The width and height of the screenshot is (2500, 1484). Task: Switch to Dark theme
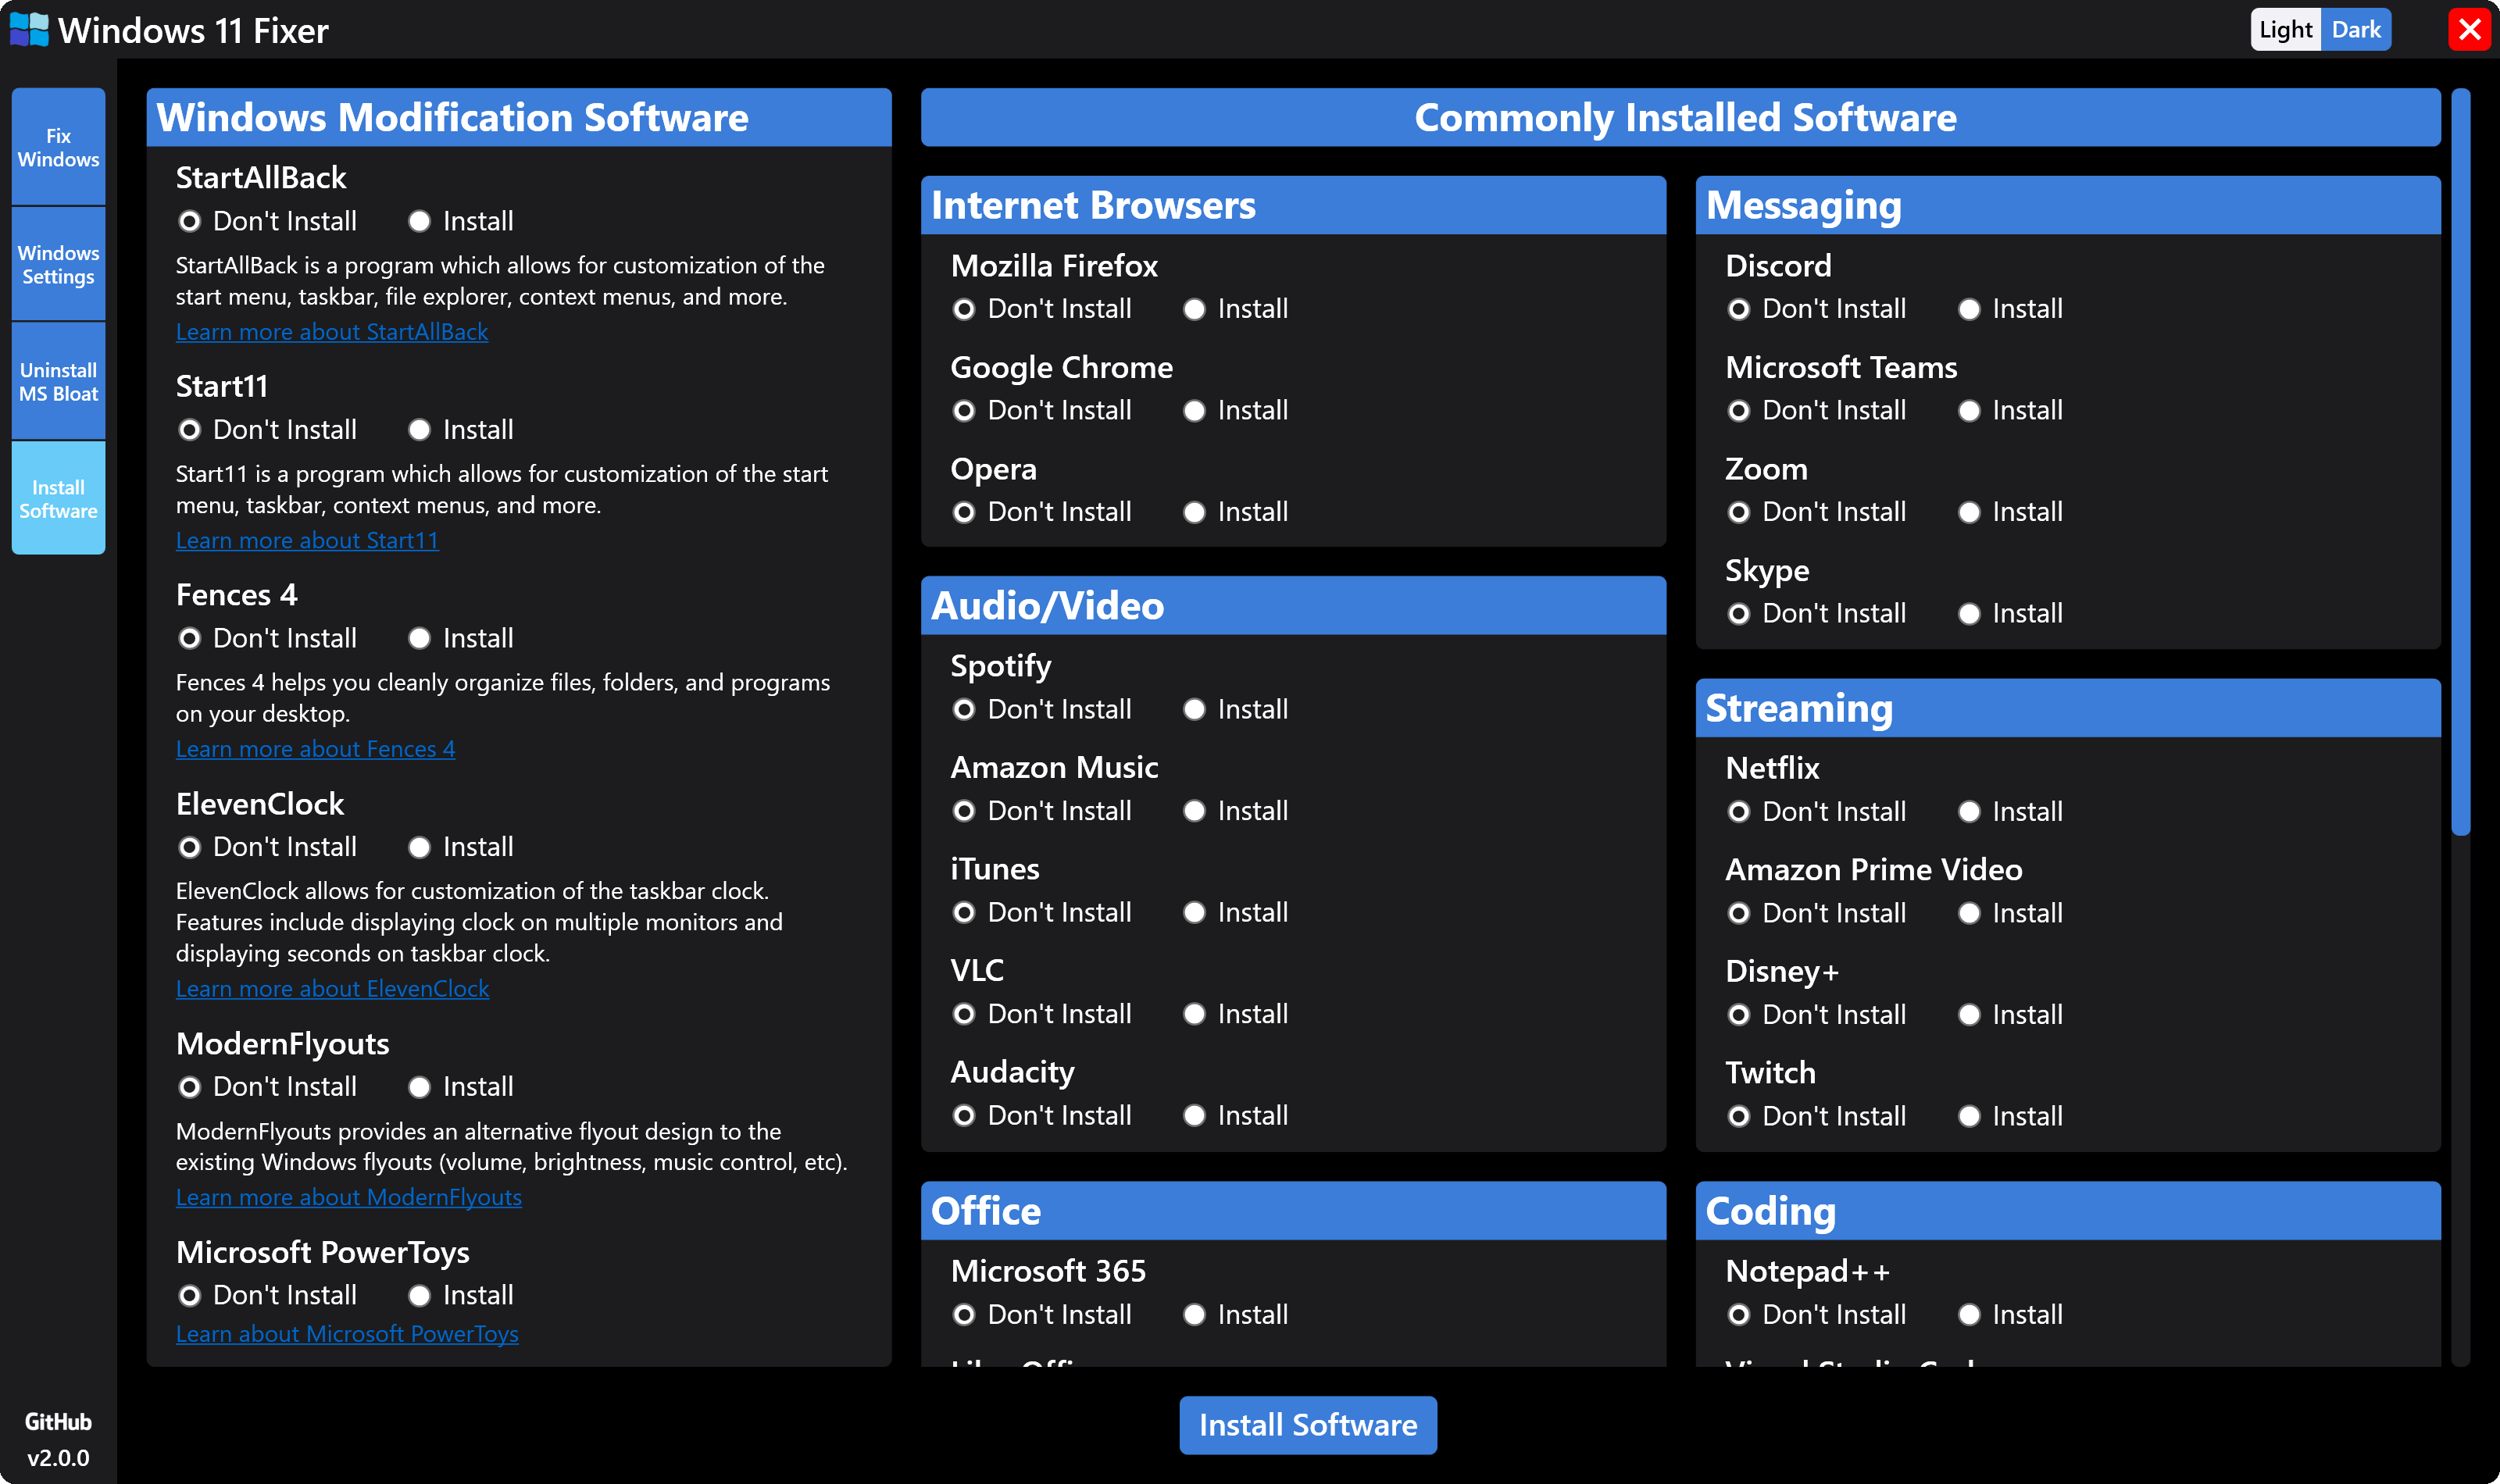click(x=2355, y=30)
